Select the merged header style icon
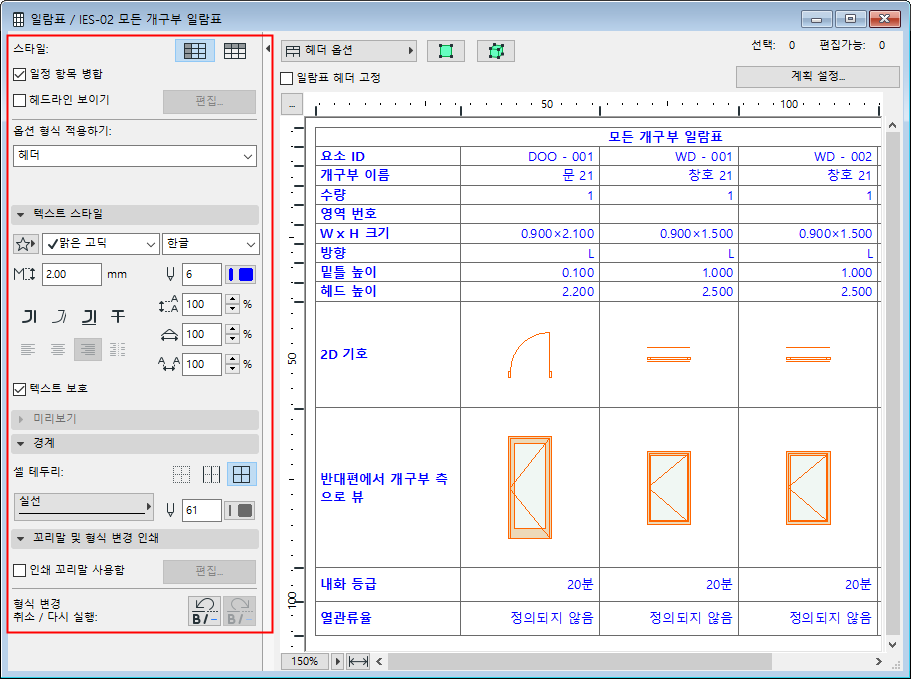 [195, 49]
